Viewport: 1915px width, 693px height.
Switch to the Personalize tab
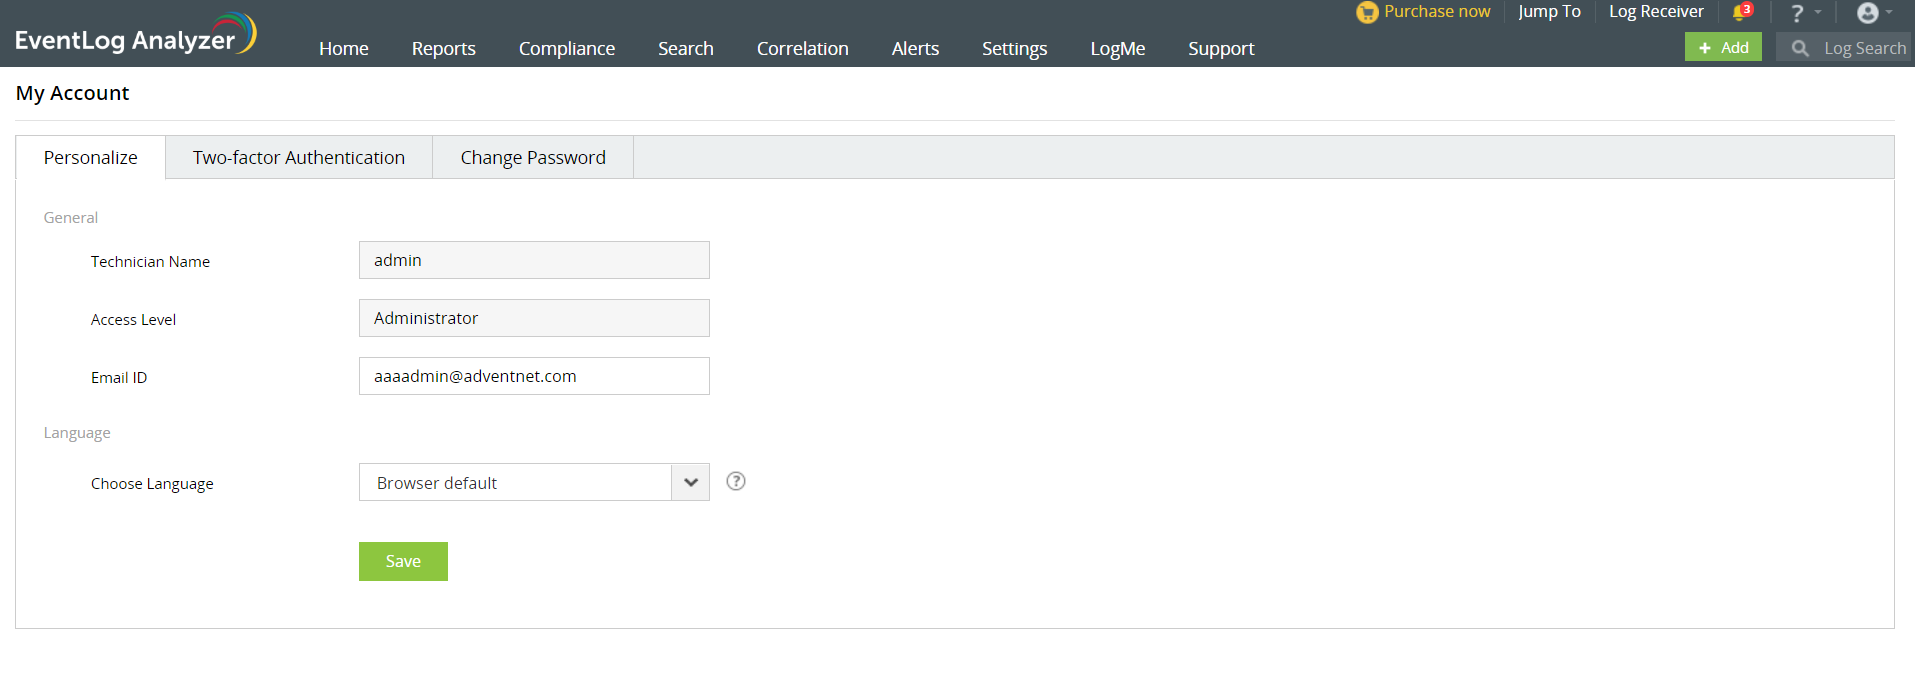[91, 157]
